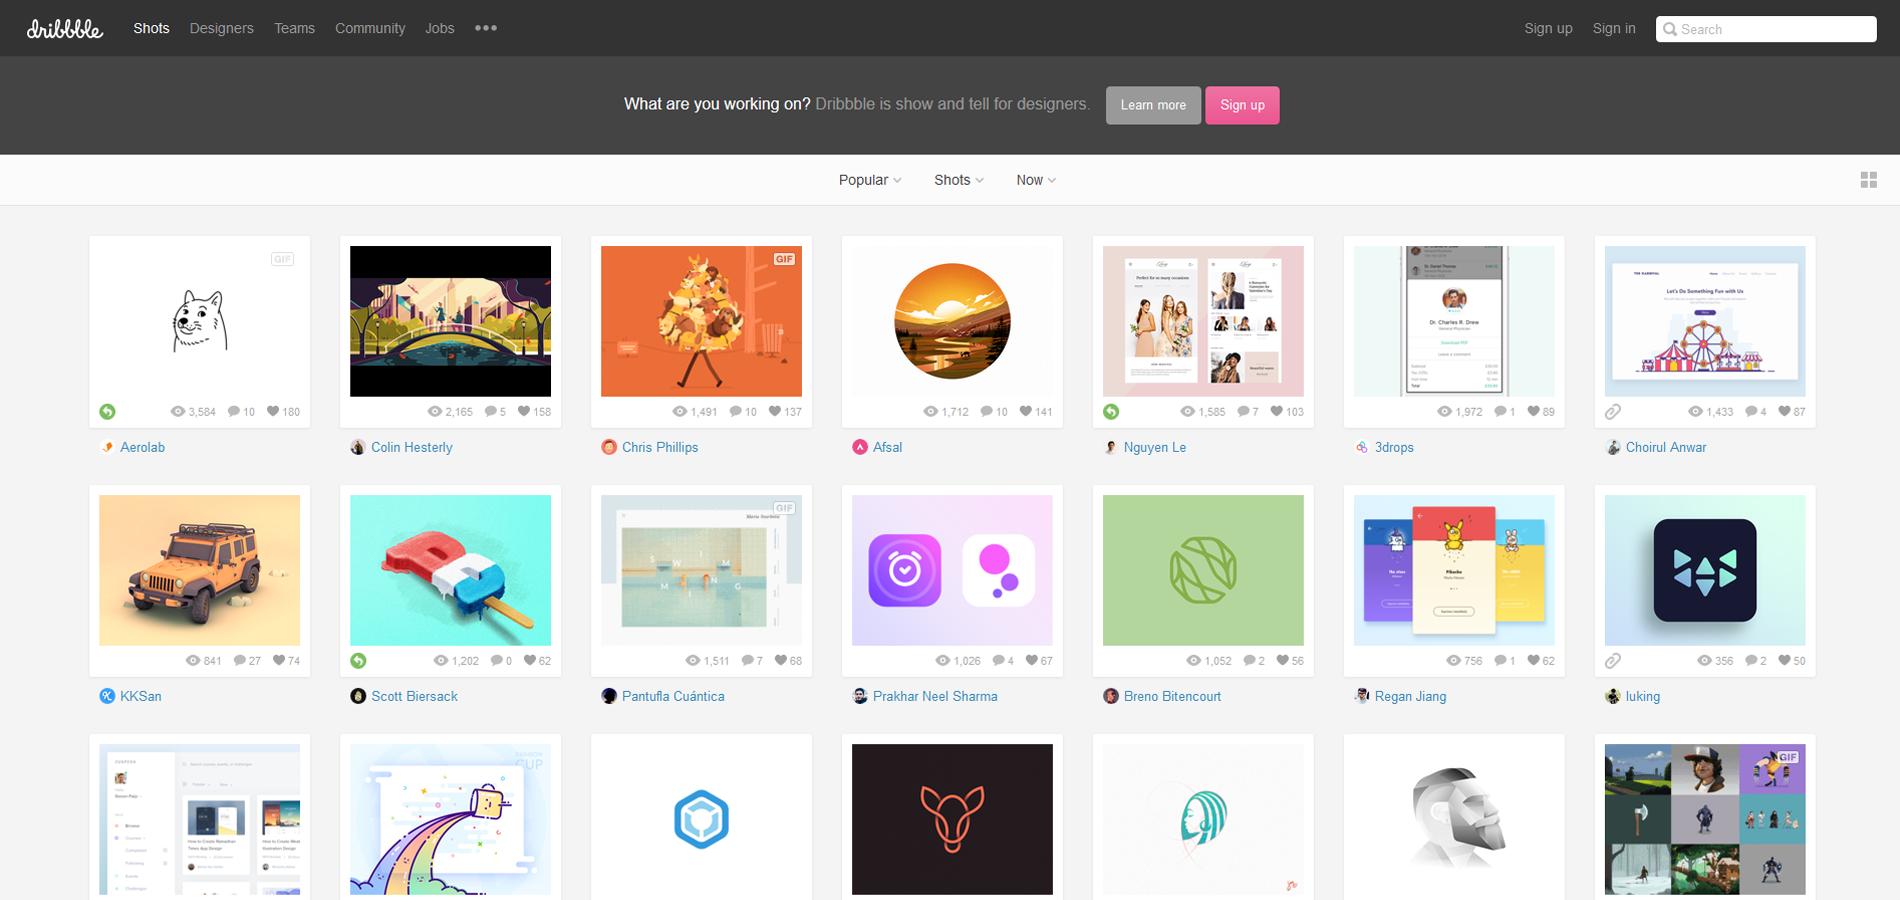Open the Chris Phillips name link
Image resolution: width=1900 pixels, height=900 pixels.
(660, 447)
